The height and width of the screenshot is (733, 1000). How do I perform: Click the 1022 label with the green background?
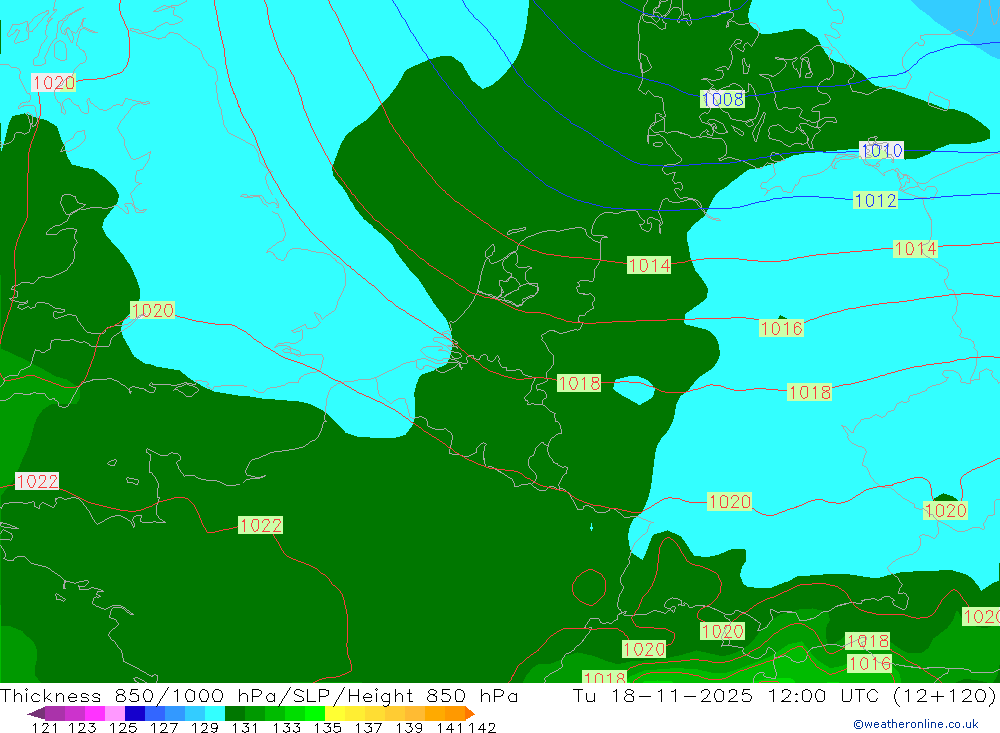(260, 526)
